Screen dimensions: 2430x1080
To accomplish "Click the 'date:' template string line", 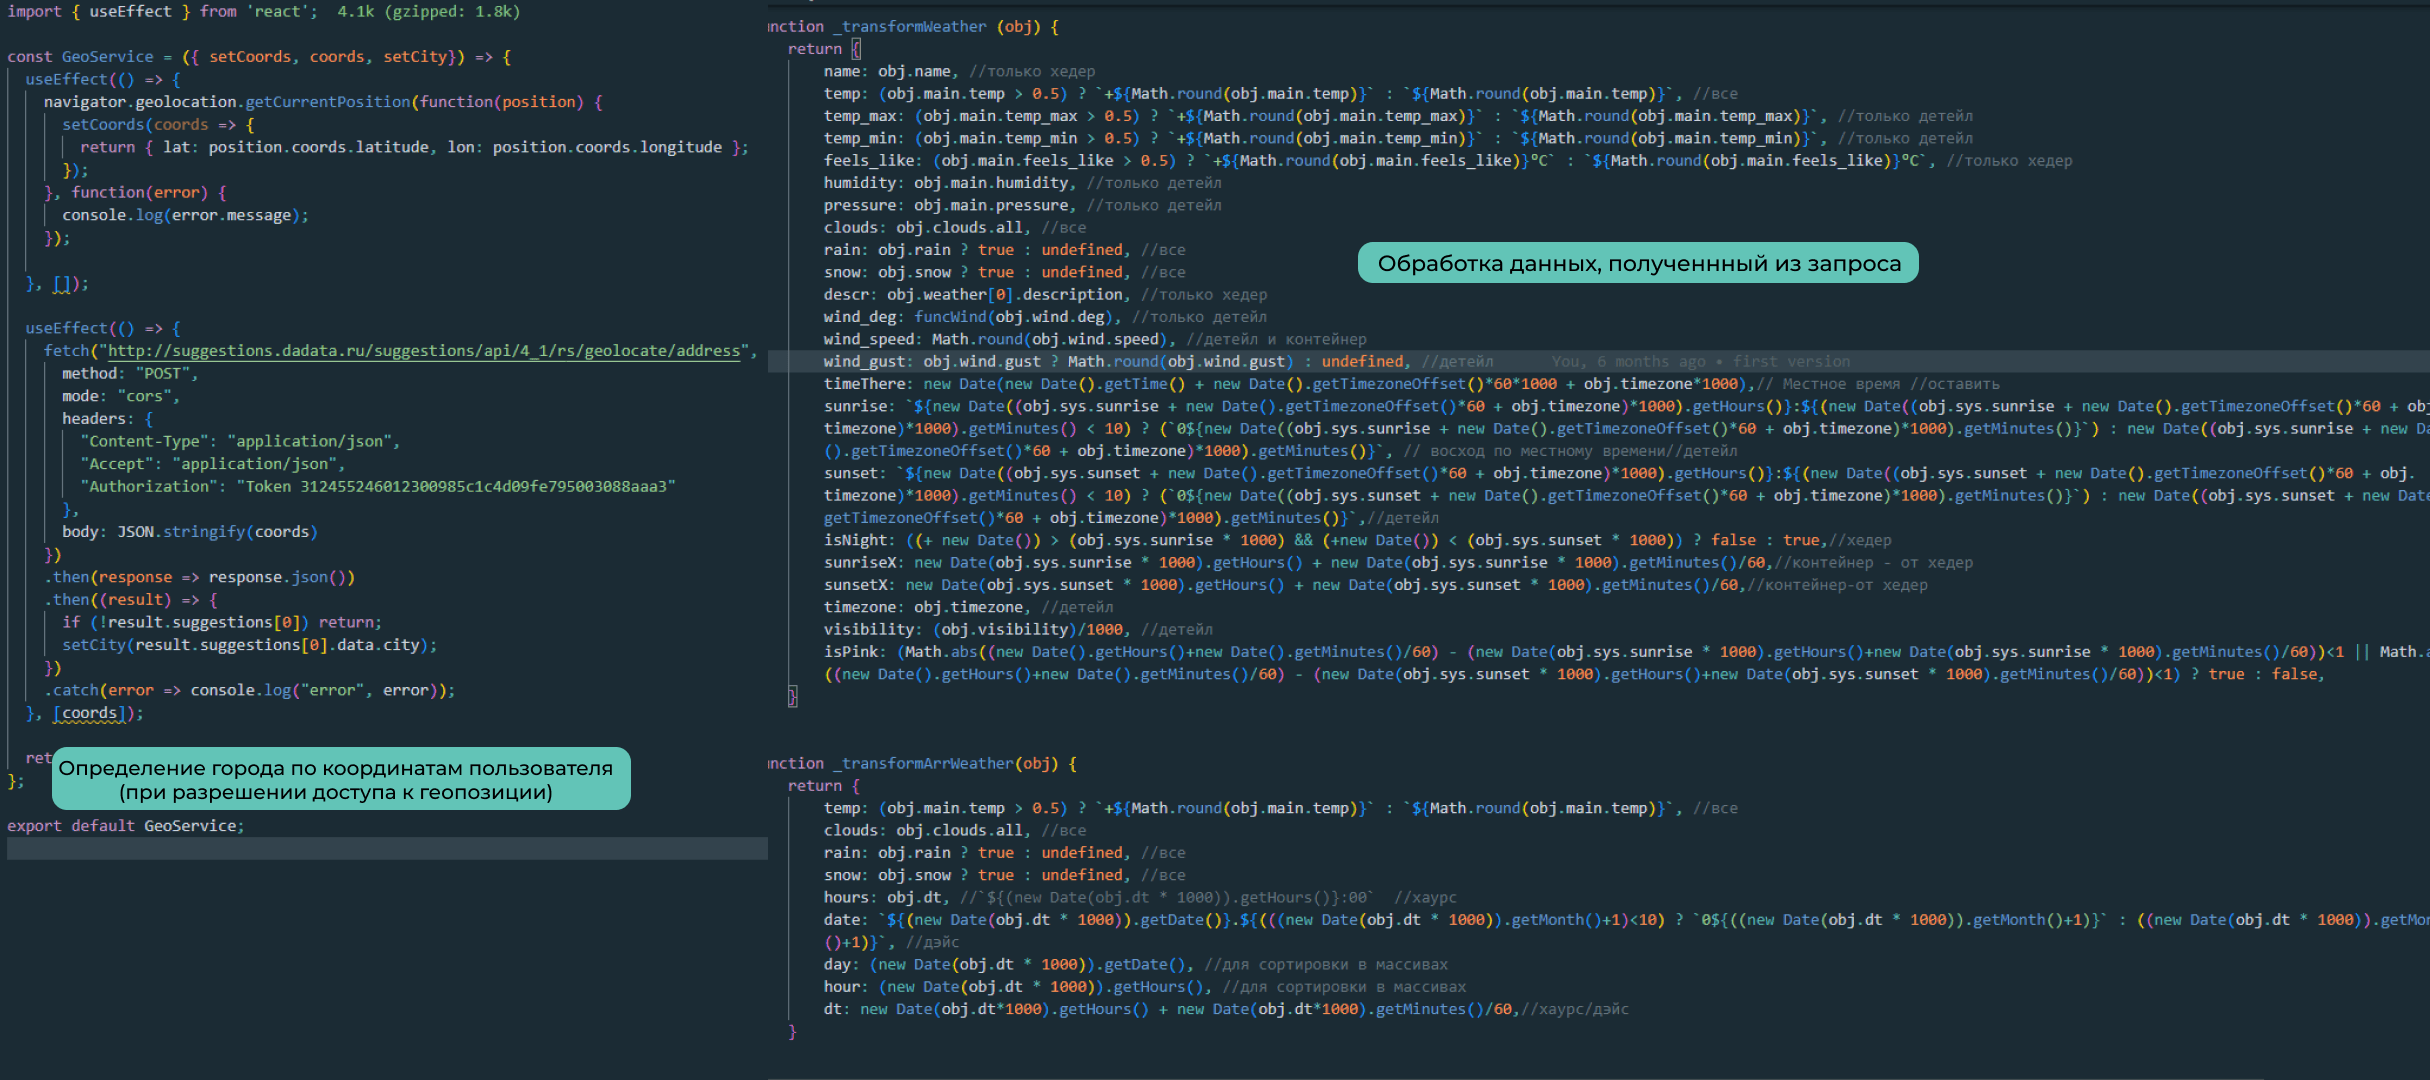I will coord(1627,920).
